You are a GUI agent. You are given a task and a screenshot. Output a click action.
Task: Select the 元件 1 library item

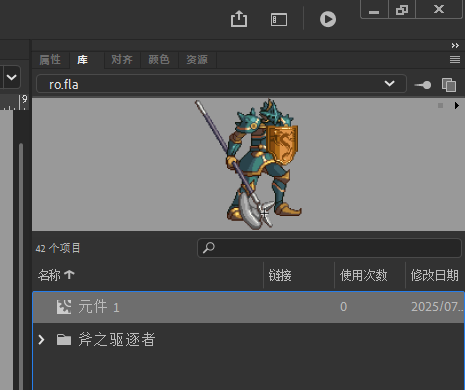(248, 307)
